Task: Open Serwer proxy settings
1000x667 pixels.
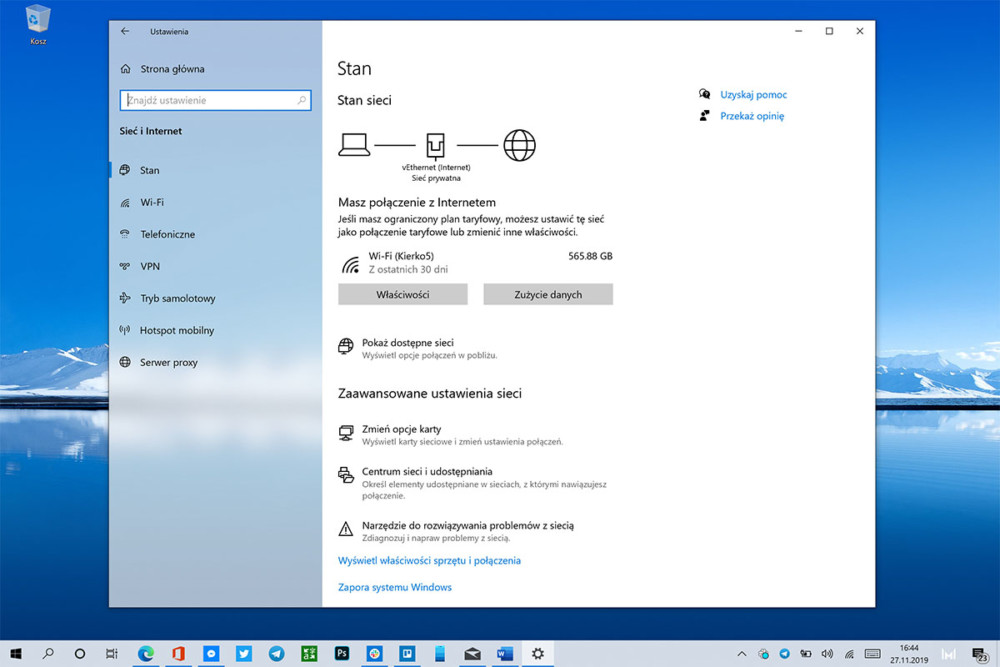Action: 215,362
